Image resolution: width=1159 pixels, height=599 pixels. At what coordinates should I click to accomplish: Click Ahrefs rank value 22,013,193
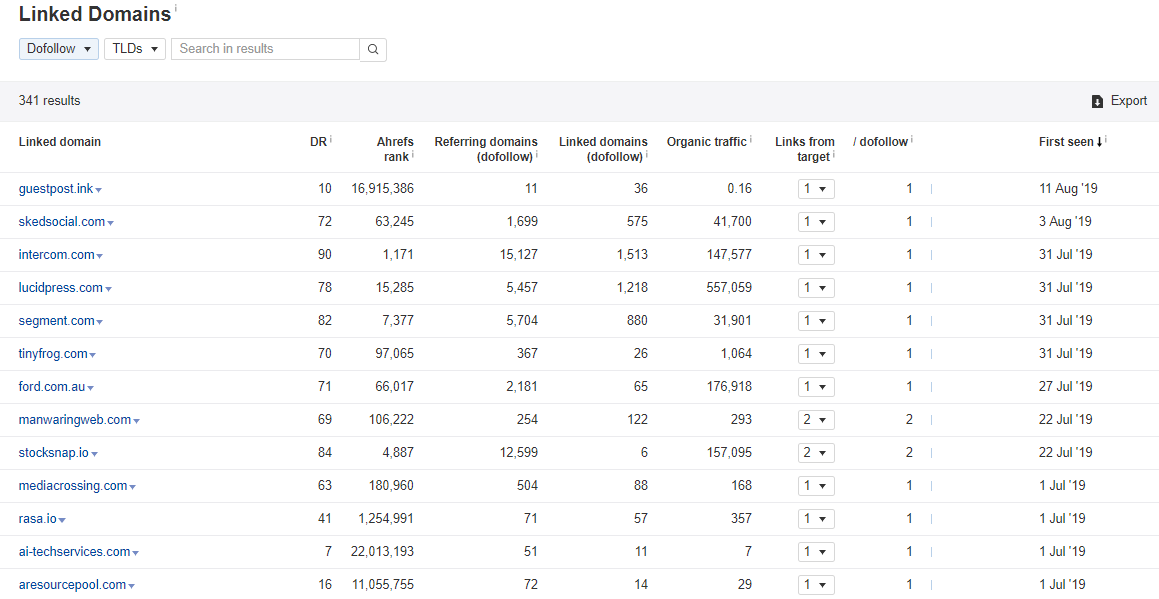pyautogui.click(x=382, y=552)
